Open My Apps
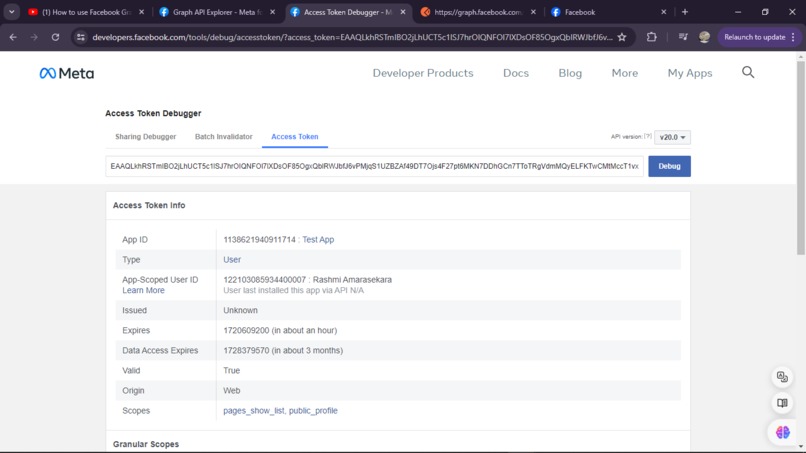 point(690,73)
